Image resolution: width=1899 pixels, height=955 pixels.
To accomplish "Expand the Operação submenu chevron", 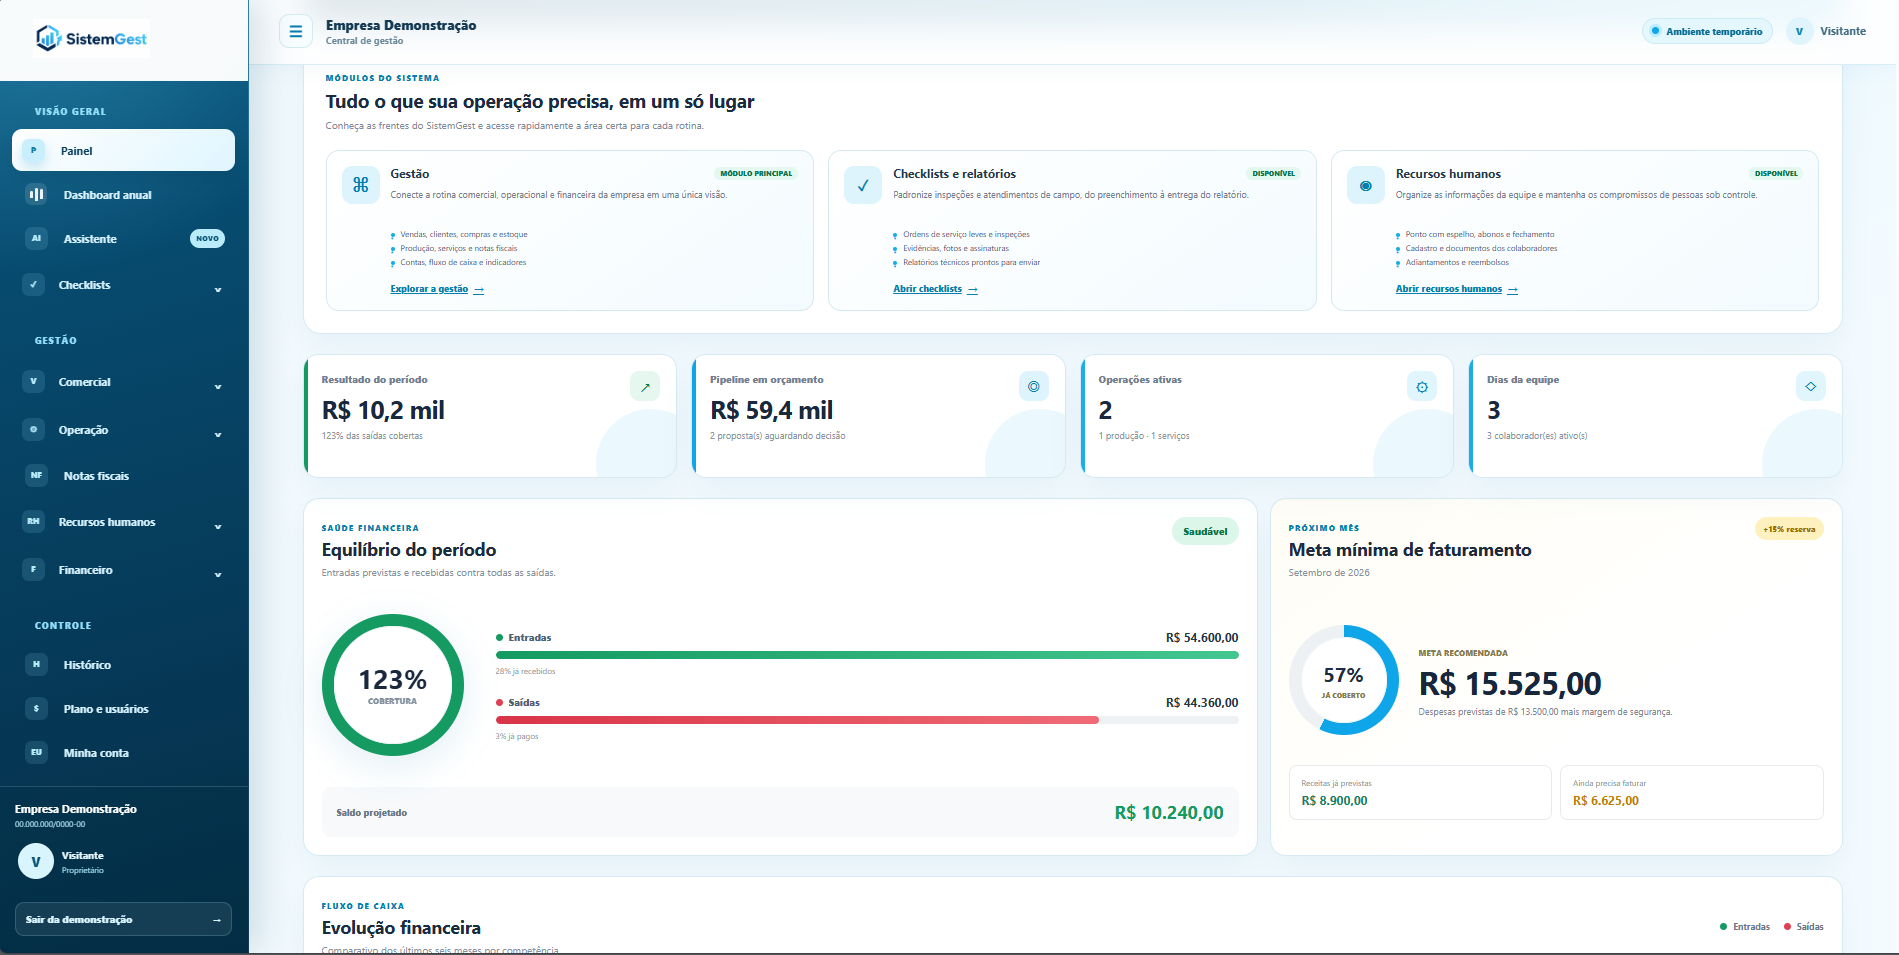I will (218, 435).
